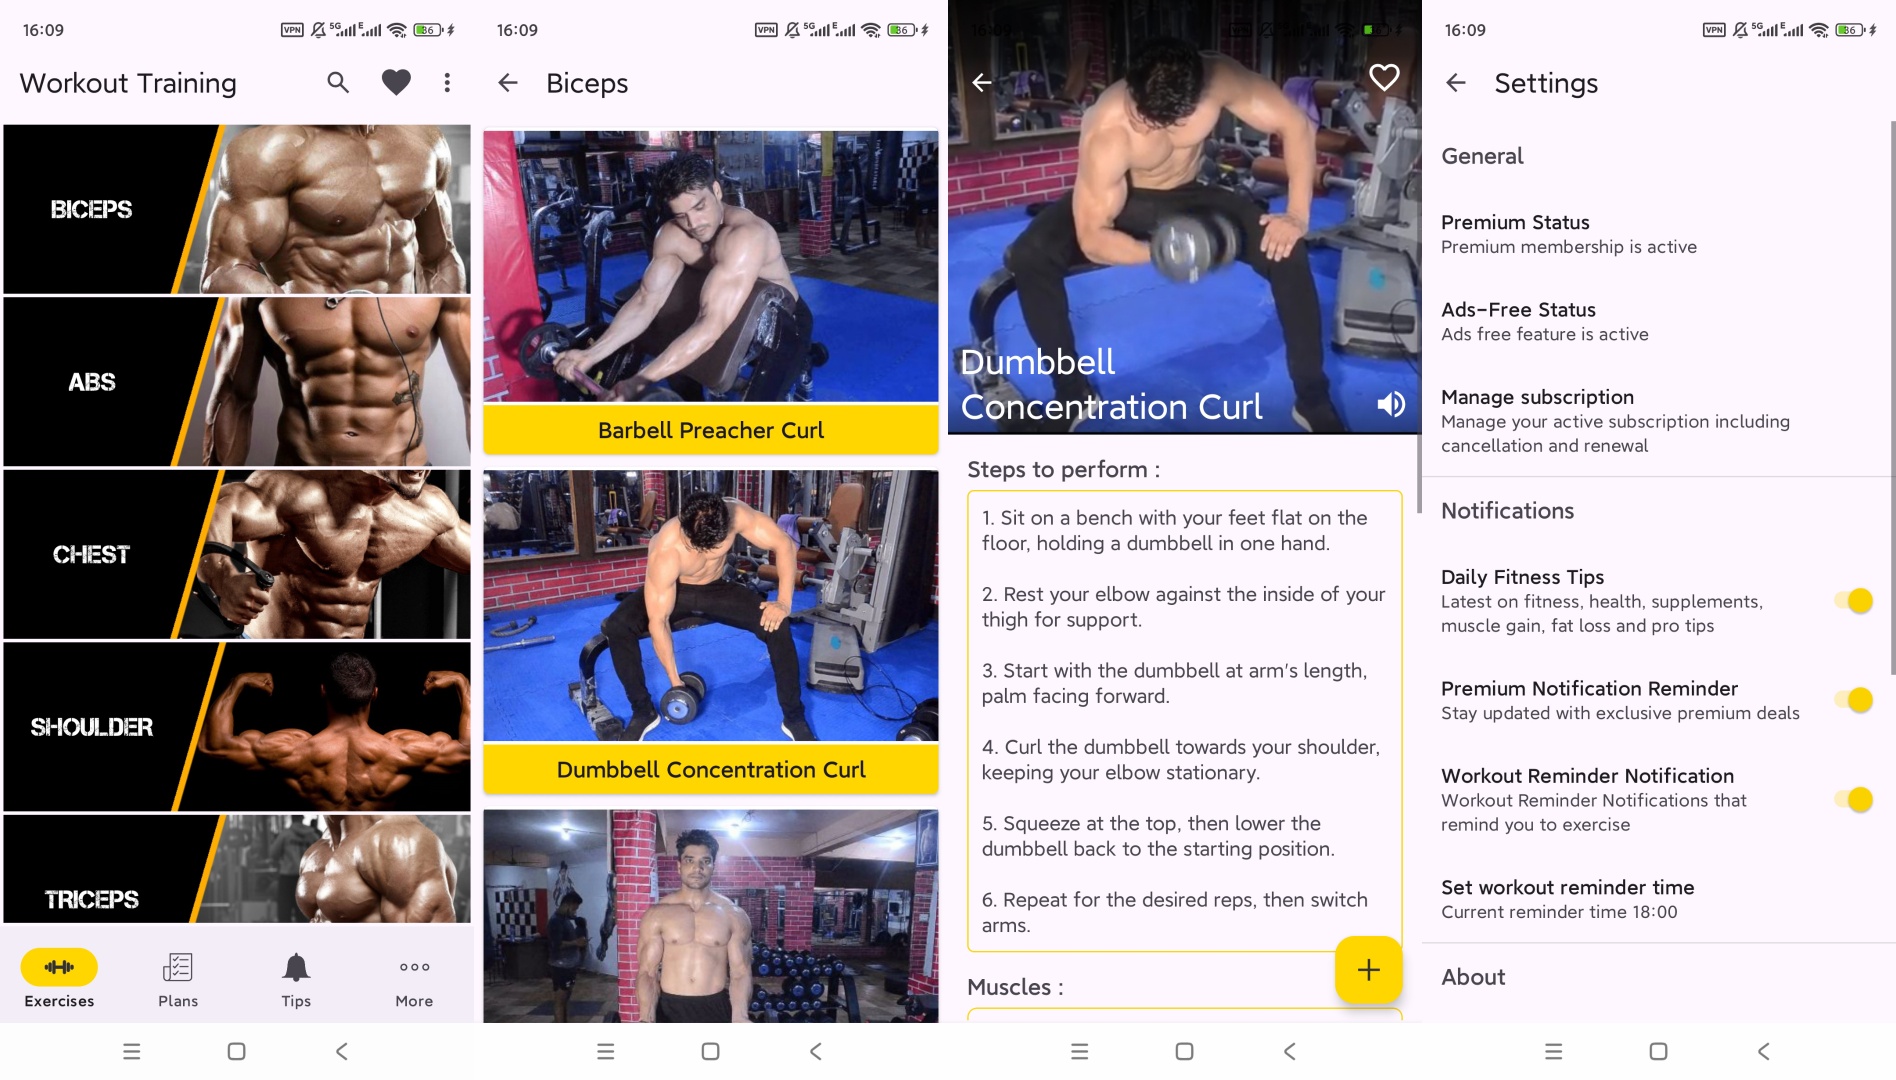Screen dimensions: 1896x1080
Task: Open search in Workout Training
Action: point(337,82)
